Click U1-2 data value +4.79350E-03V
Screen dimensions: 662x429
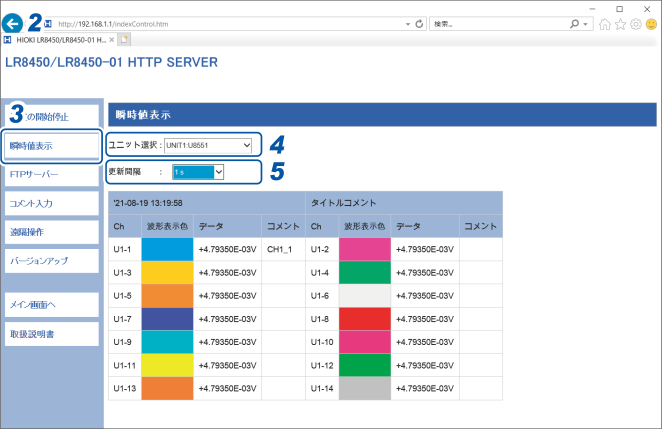425,249
